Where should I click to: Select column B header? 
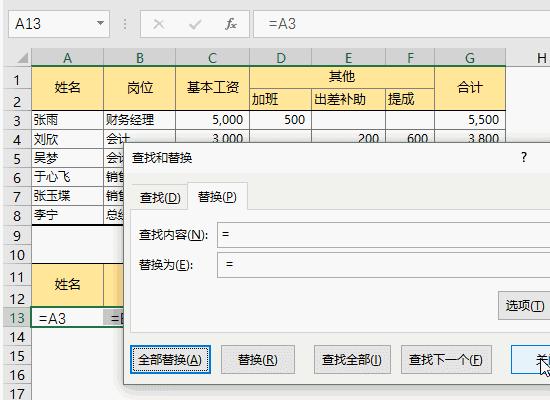(140, 58)
